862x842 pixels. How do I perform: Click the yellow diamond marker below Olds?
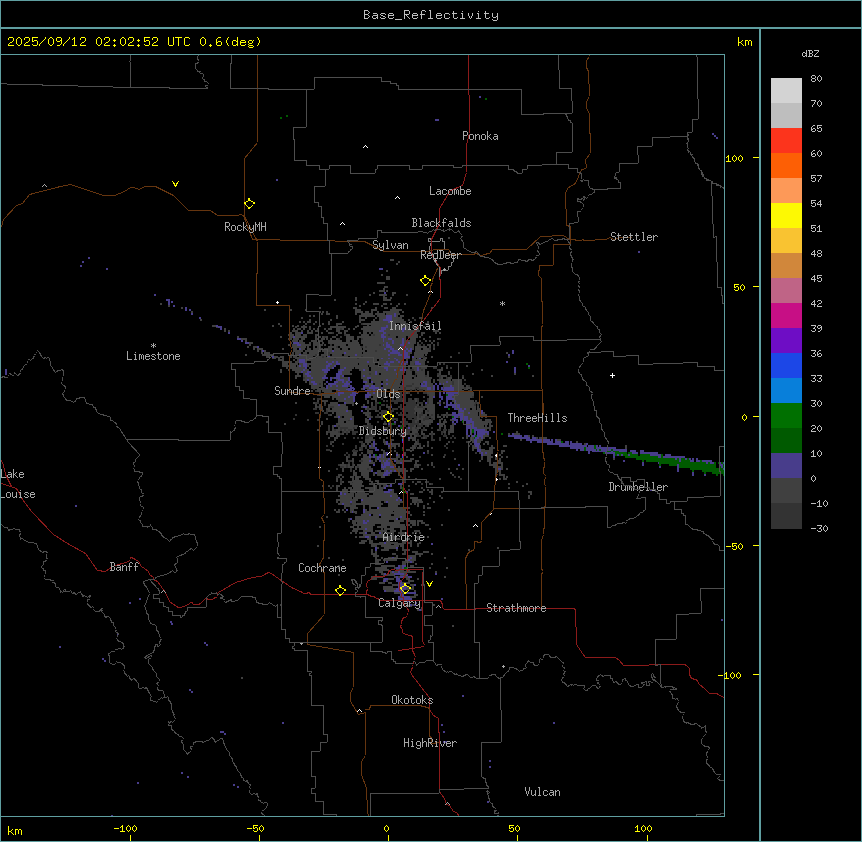(x=388, y=417)
